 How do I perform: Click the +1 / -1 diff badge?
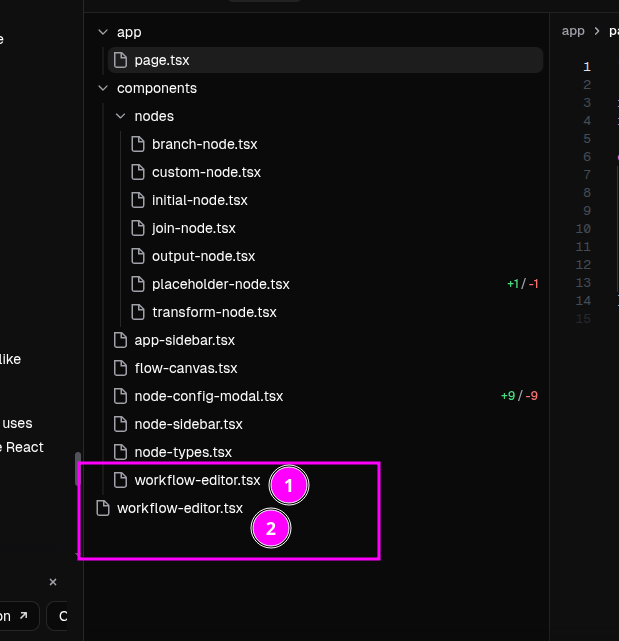click(x=523, y=284)
